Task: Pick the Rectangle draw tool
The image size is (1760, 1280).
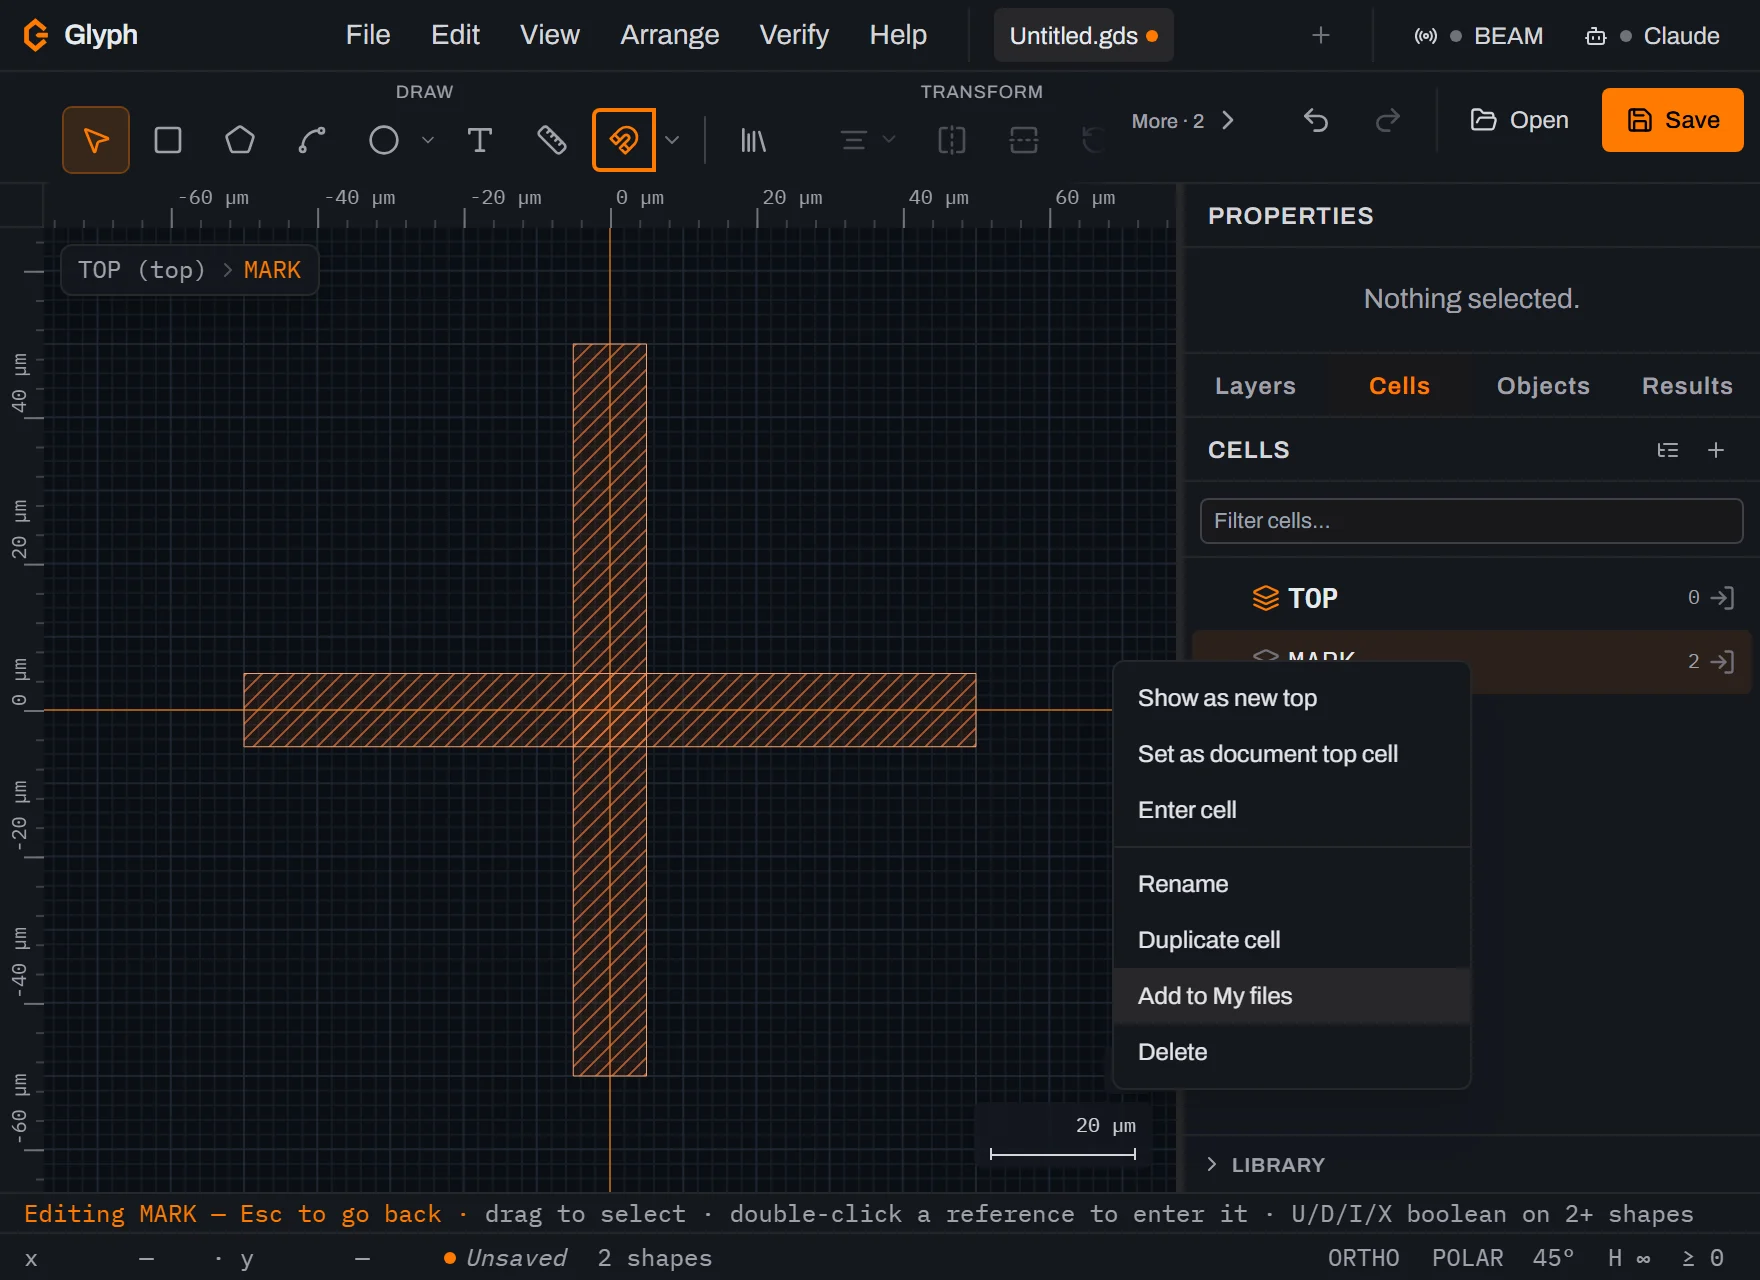Action: click(168, 140)
